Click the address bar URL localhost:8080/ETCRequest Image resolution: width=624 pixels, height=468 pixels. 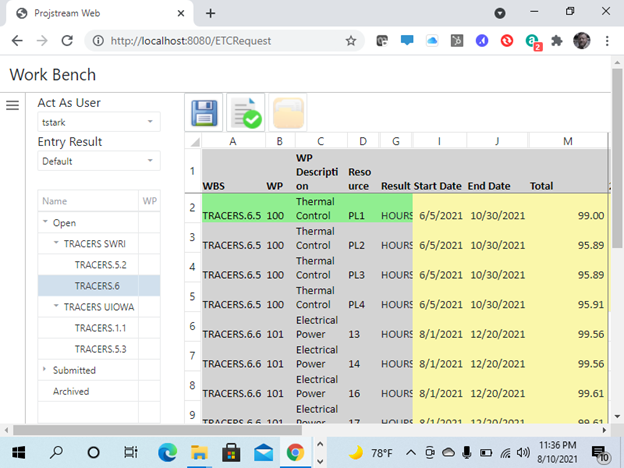click(191, 41)
